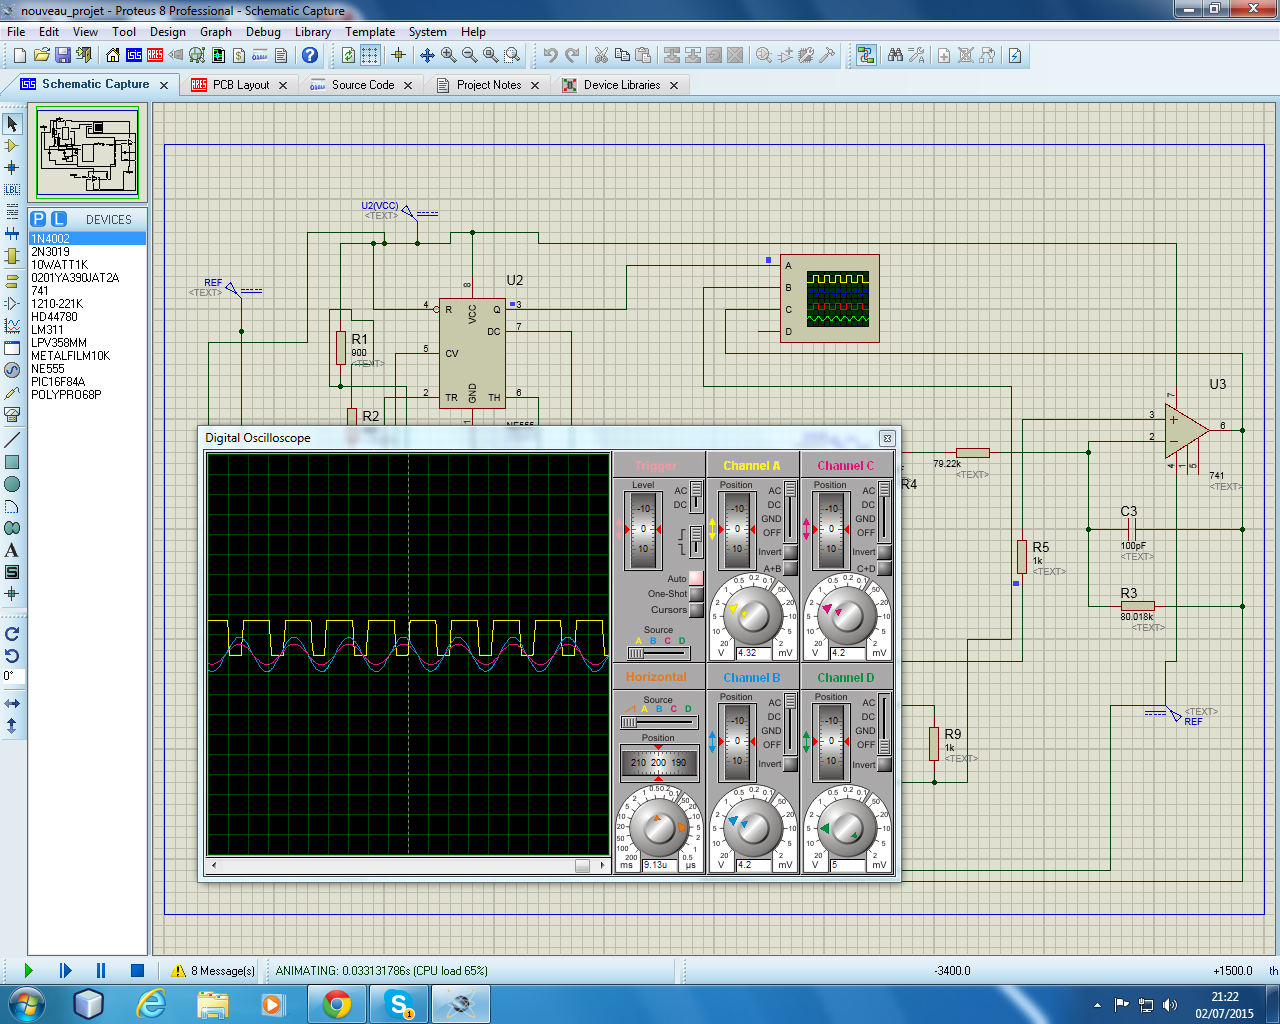Select the Buses Mode tool
This screenshot has width=1280, height=1024.
point(12,233)
